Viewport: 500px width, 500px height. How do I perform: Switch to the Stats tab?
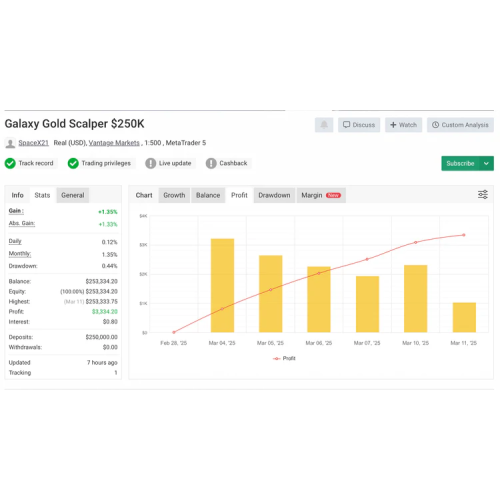coord(42,195)
